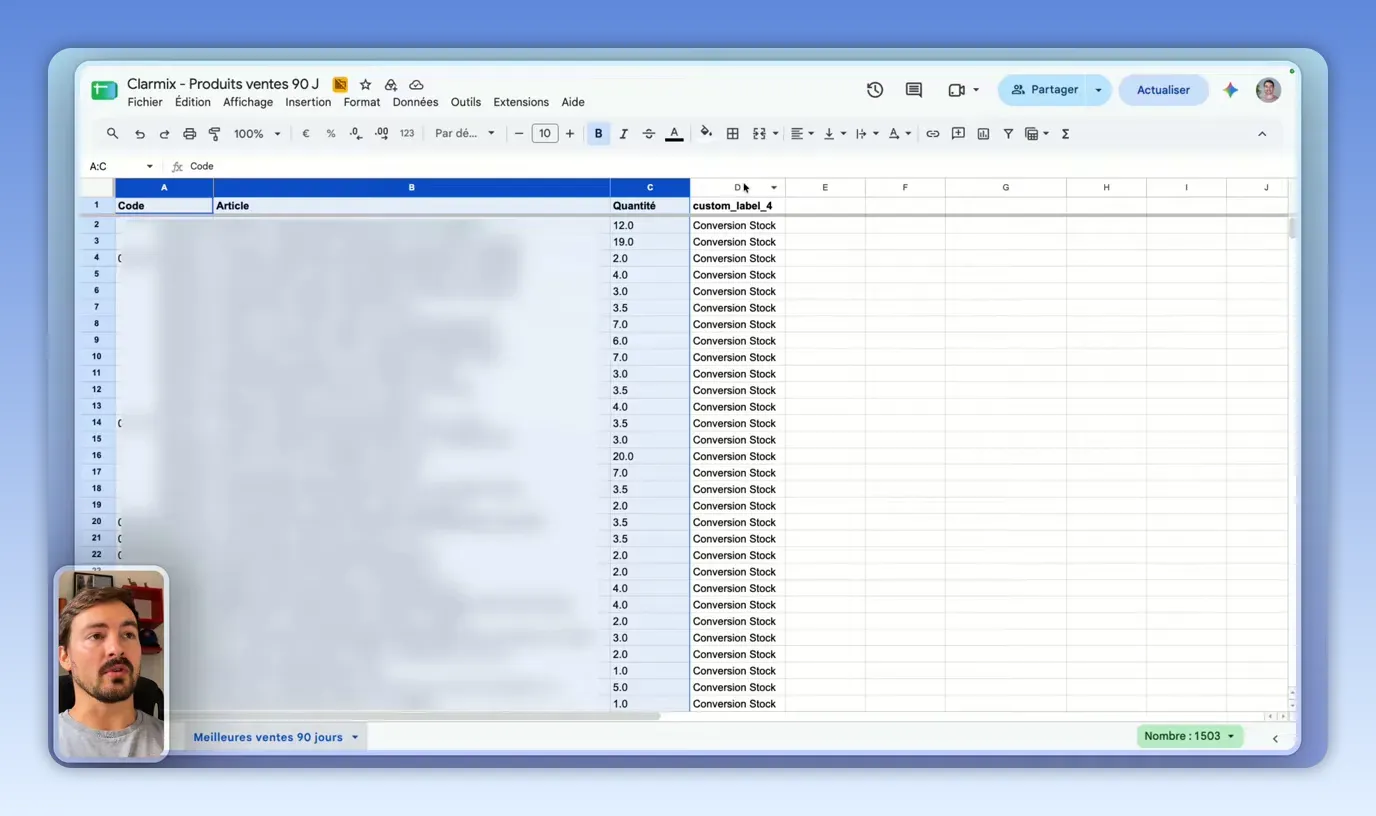Format as currency with euro icon
Screen dimensions: 1376x816
(x=306, y=134)
